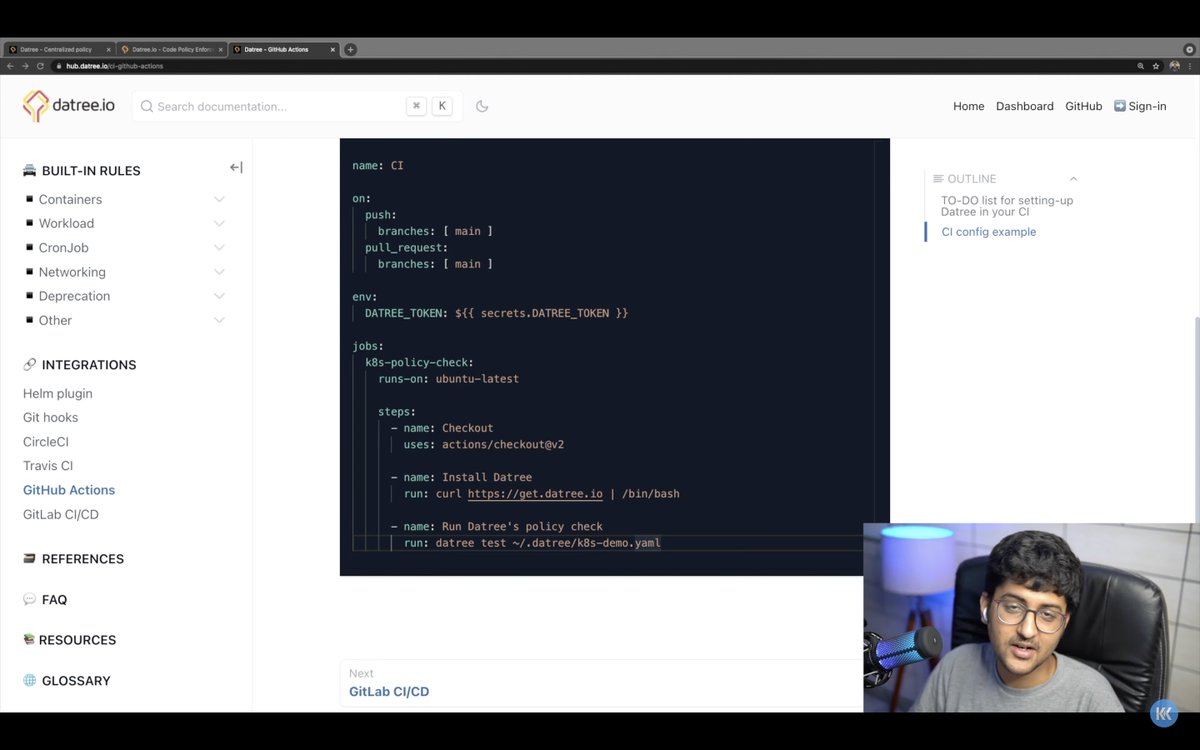This screenshot has width=1200, height=750.
Task: Open the Dashboard nav link
Action: coord(1024,106)
